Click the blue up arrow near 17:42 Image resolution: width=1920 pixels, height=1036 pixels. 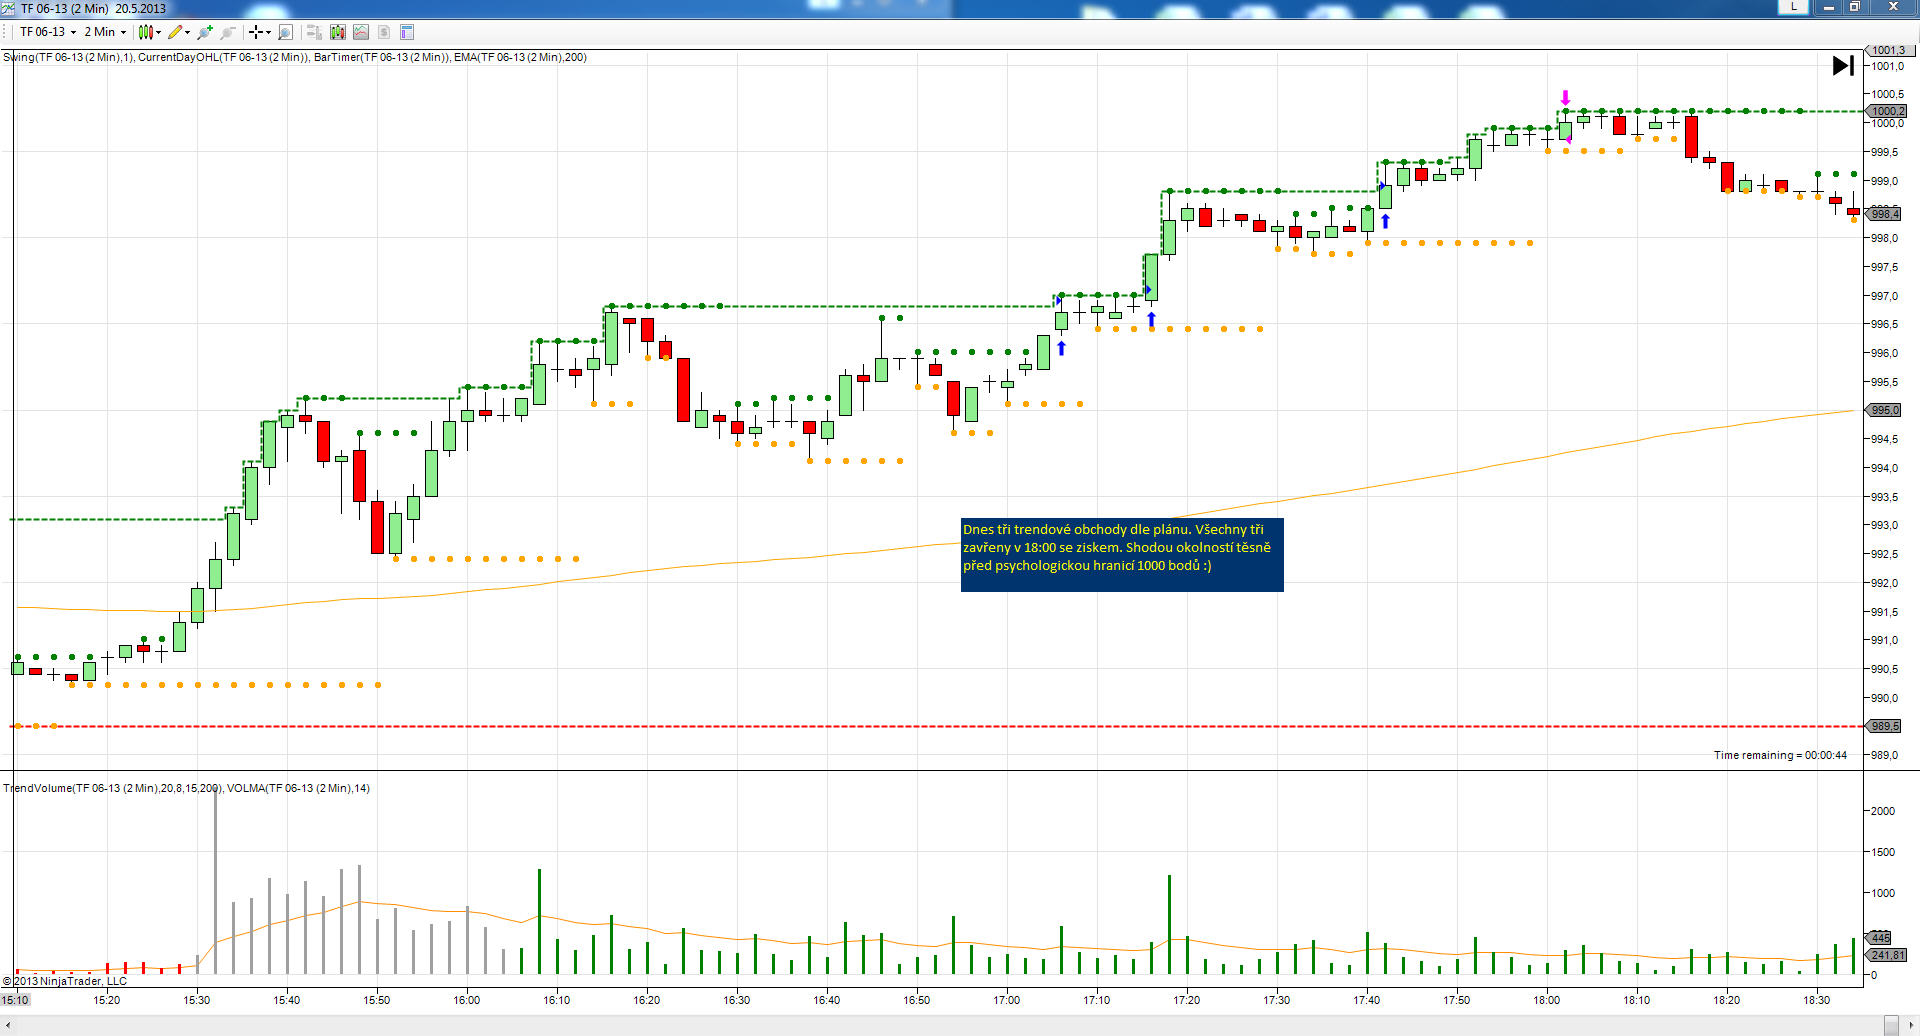pyautogui.click(x=1386, y=221)
